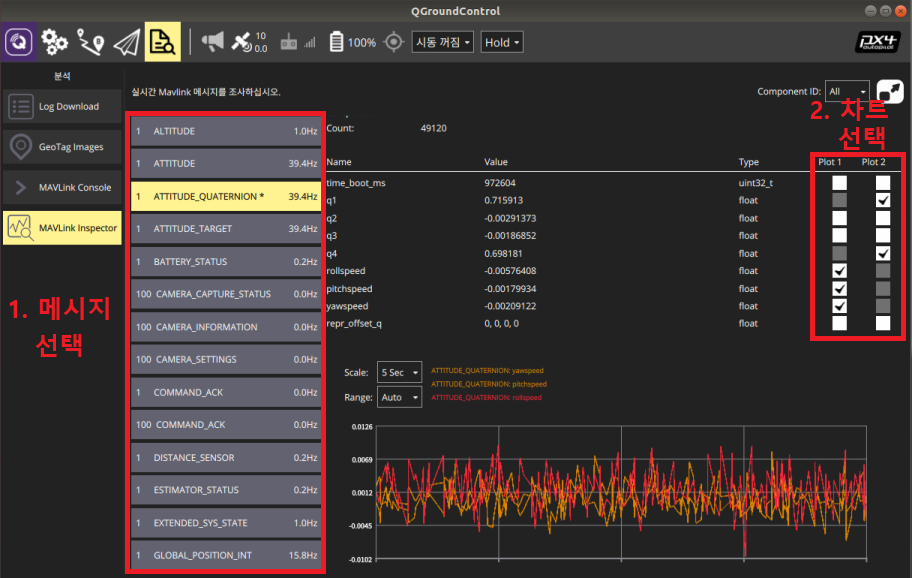Select the EXTENDED_SYS_STATE message
912x578 pixels.
tap(226, 523)
